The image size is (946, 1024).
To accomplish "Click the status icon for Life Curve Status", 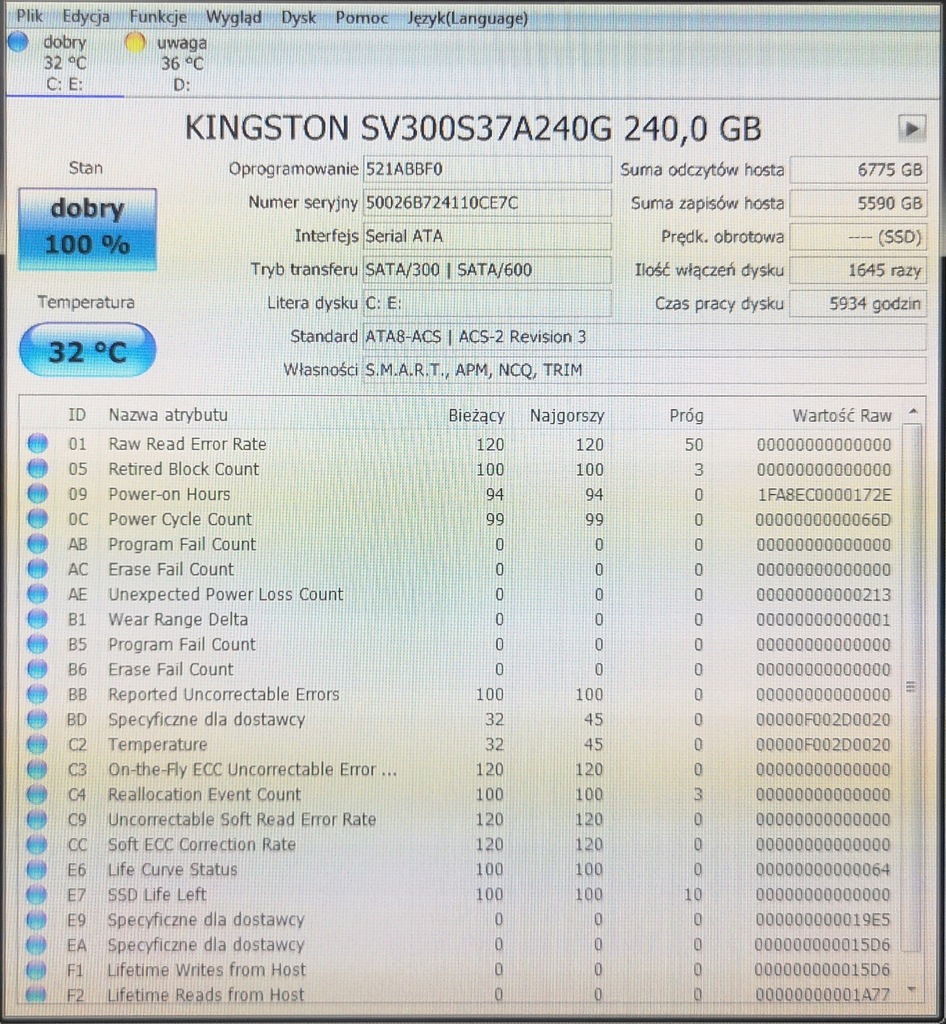I will [x=38, y=869].
